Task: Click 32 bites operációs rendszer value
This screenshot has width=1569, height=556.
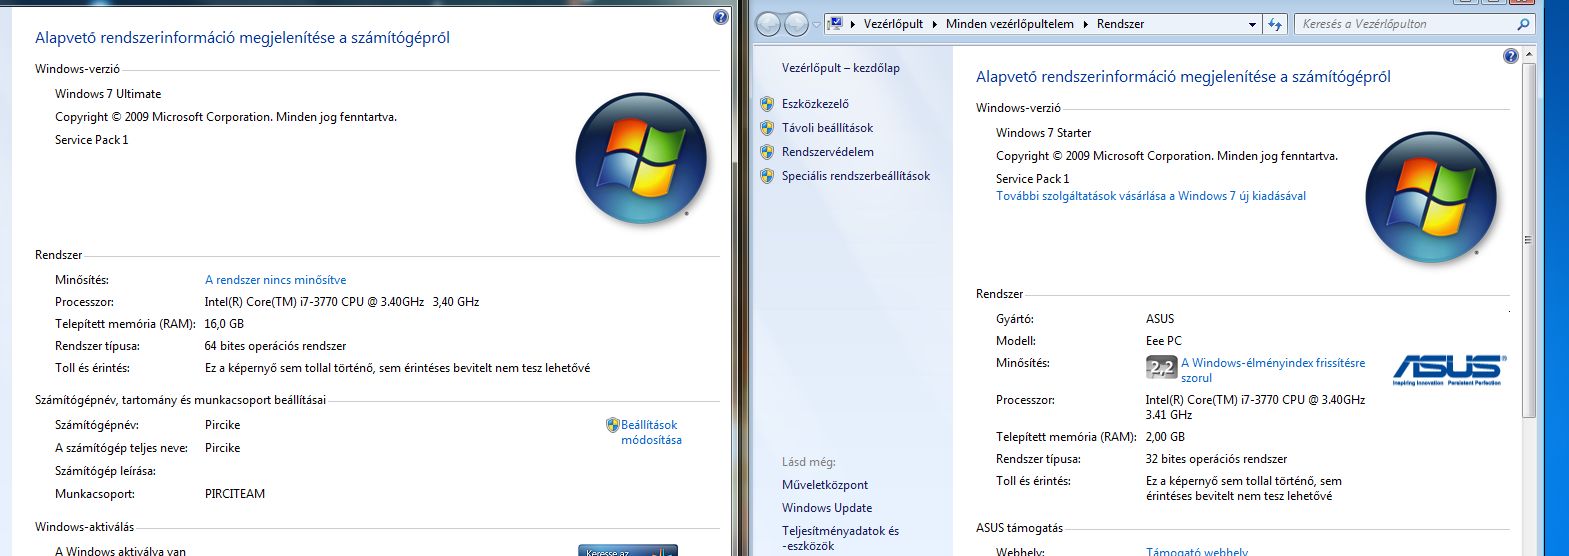Action: pos(1216,459)
